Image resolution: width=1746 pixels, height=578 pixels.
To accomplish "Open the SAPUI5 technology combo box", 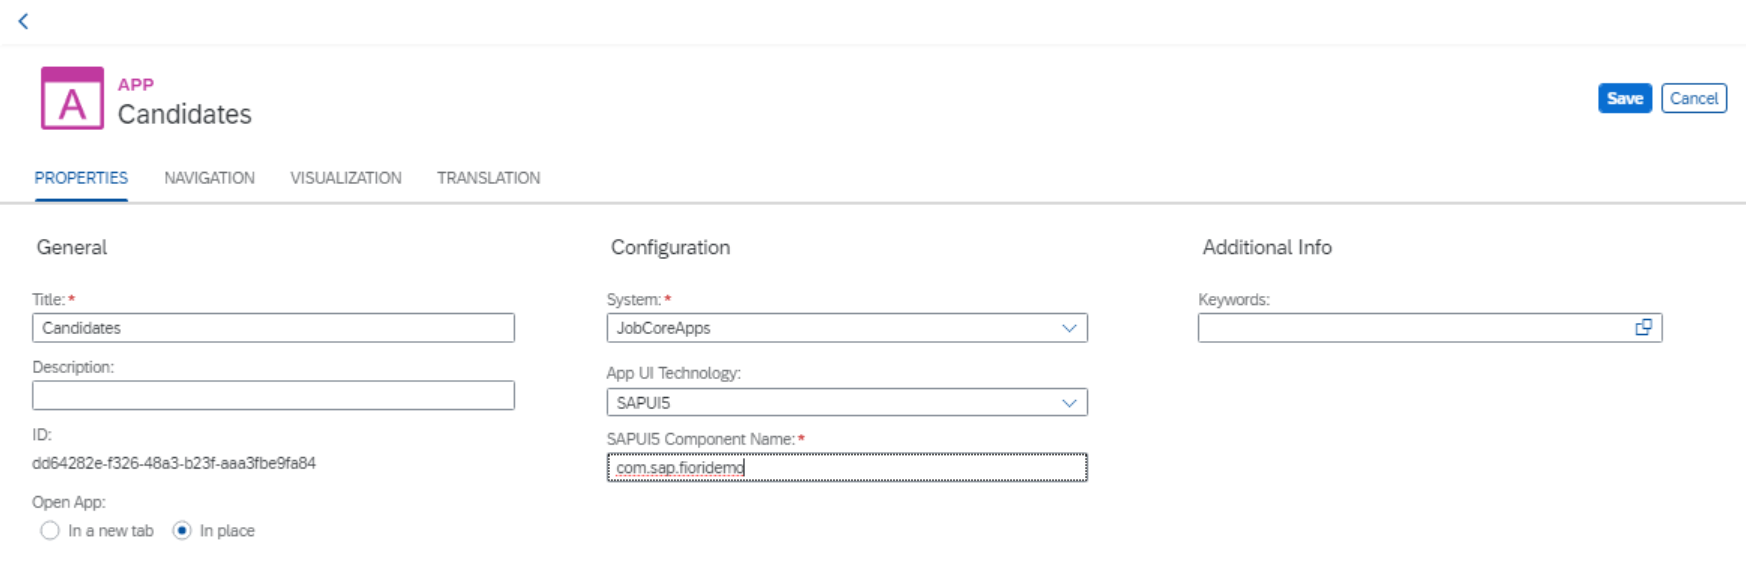I will [x=830, y=403].
